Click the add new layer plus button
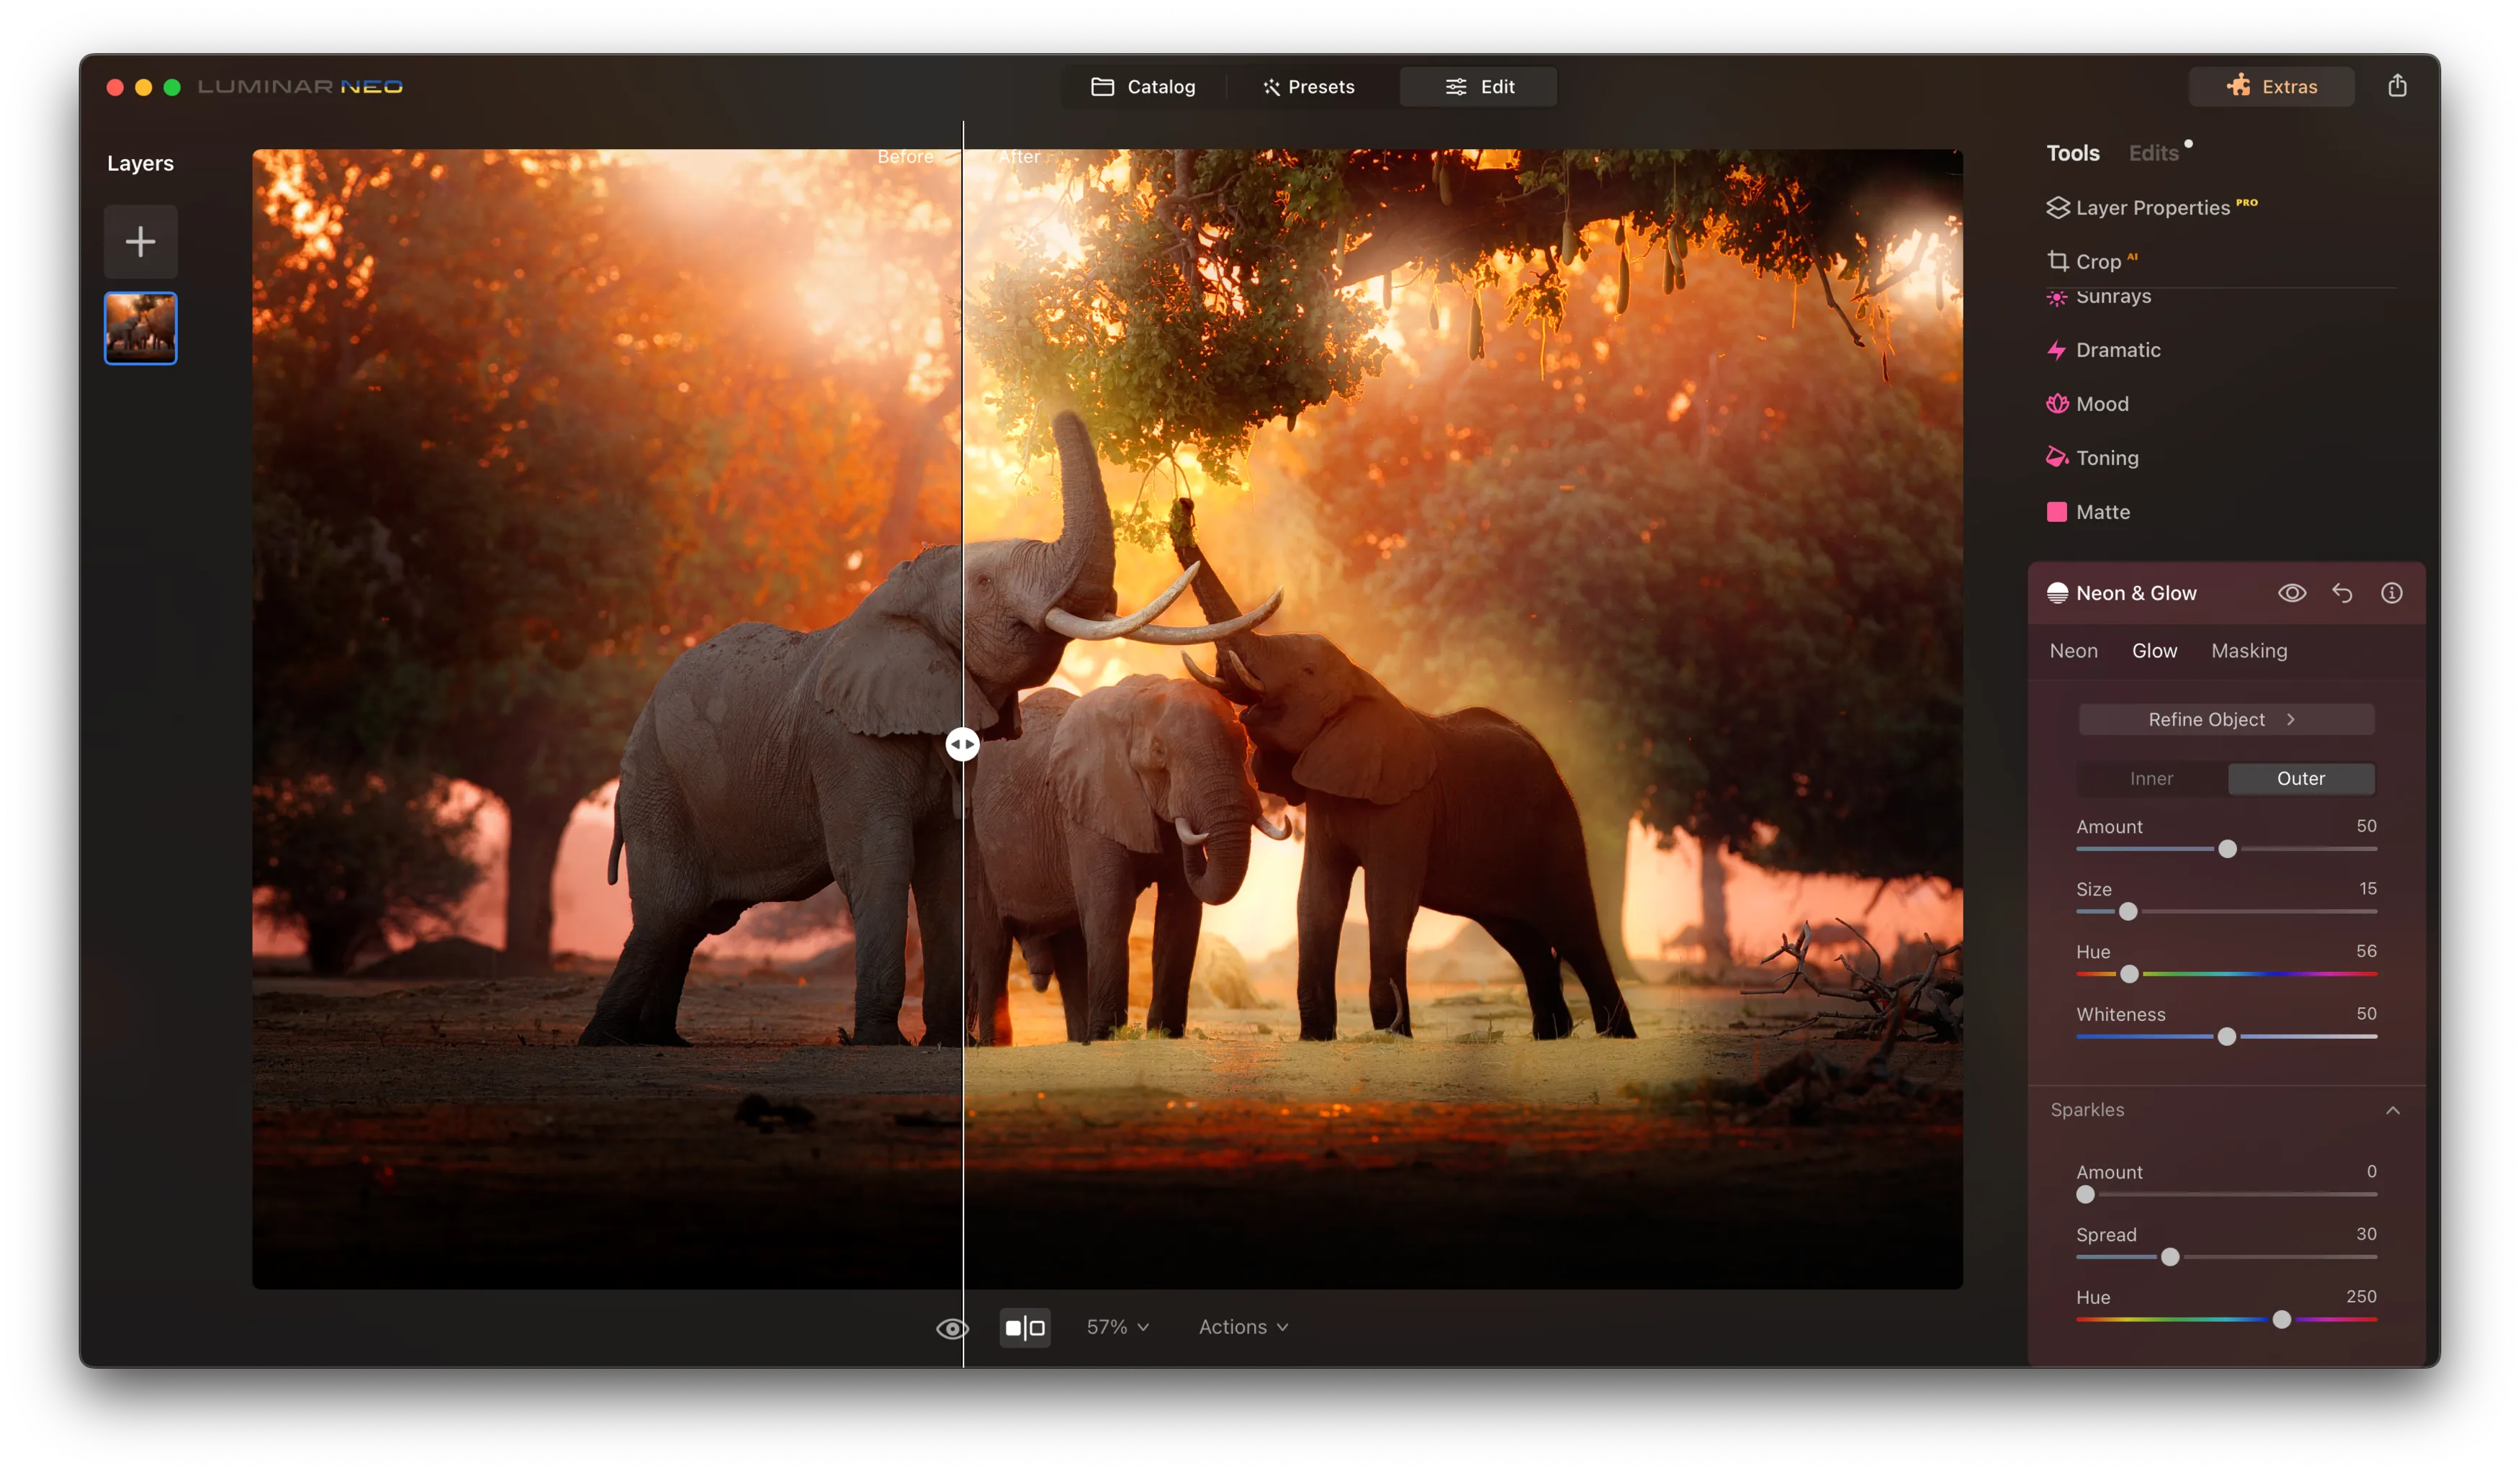Viewport: 2520px width, 1473px height. click(141, 241)
